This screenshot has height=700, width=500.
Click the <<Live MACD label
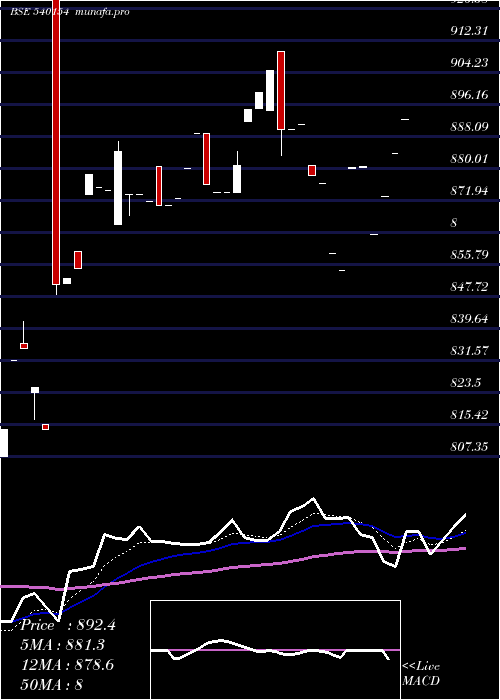pyautogui.click(x=421, y=674)
